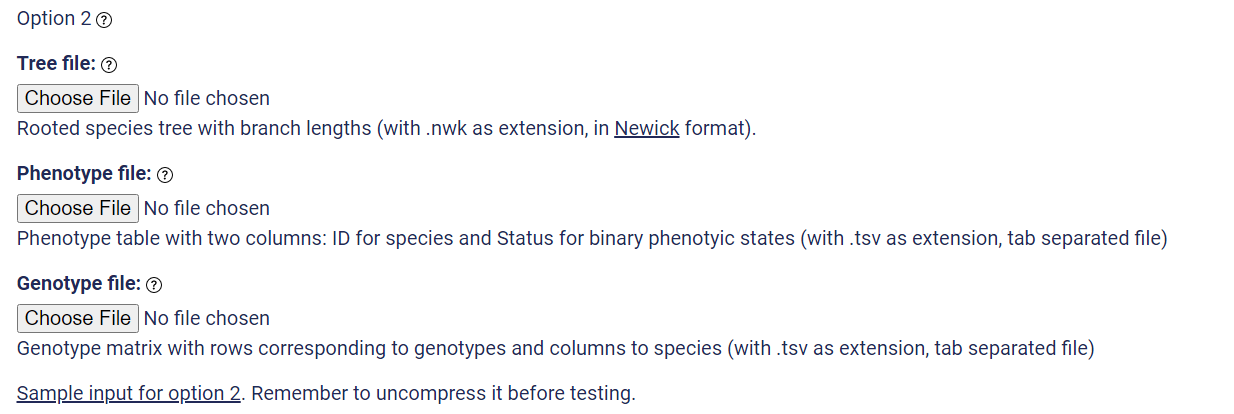Show help tooltip for Tree file
The image size is (1234, 414).
pyautogui.click(x=110, y=65)
